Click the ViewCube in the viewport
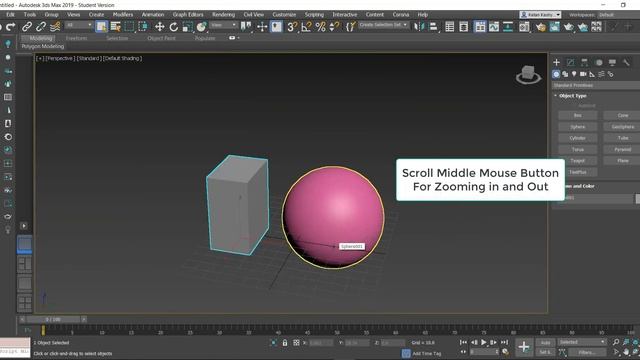640x360 pixels. [x=528, y=75]
